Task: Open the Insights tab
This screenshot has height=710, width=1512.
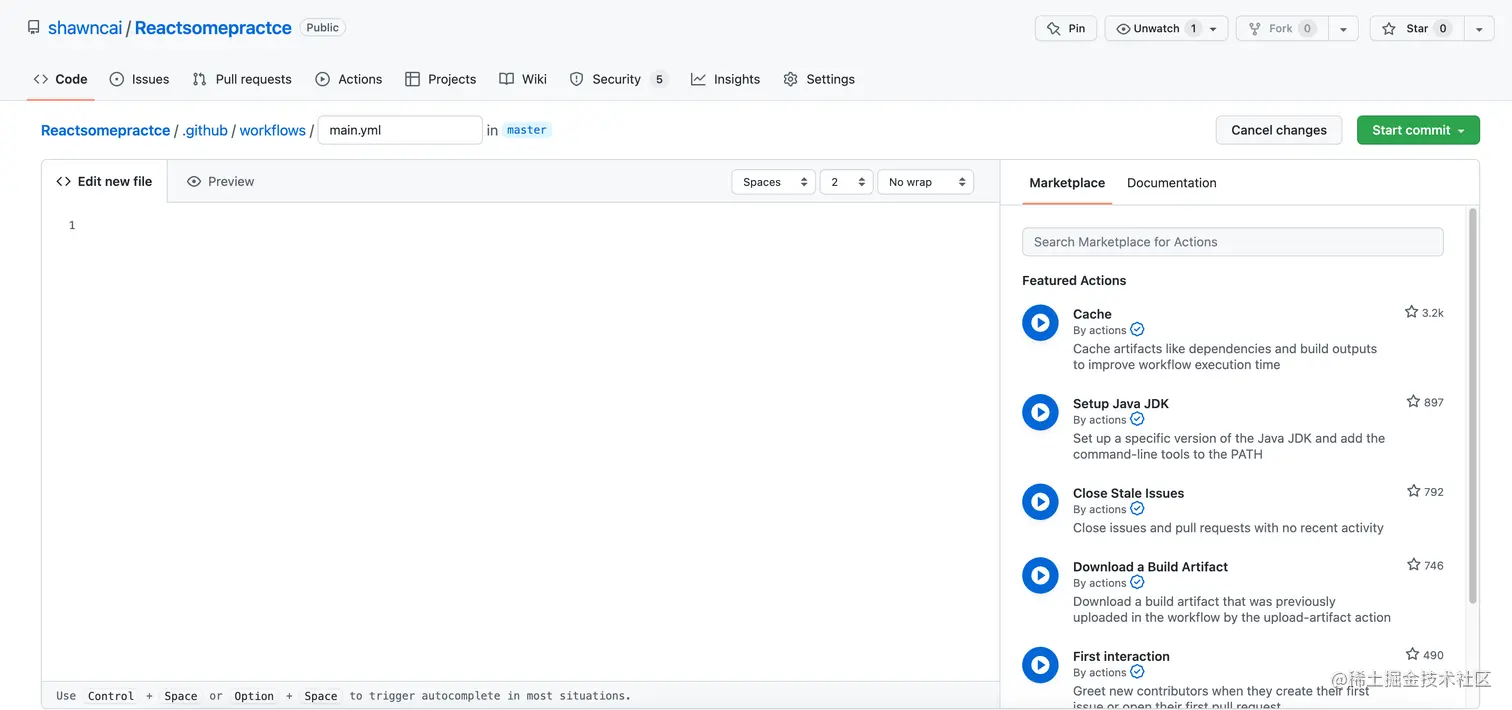Action: tap(725, 79)
